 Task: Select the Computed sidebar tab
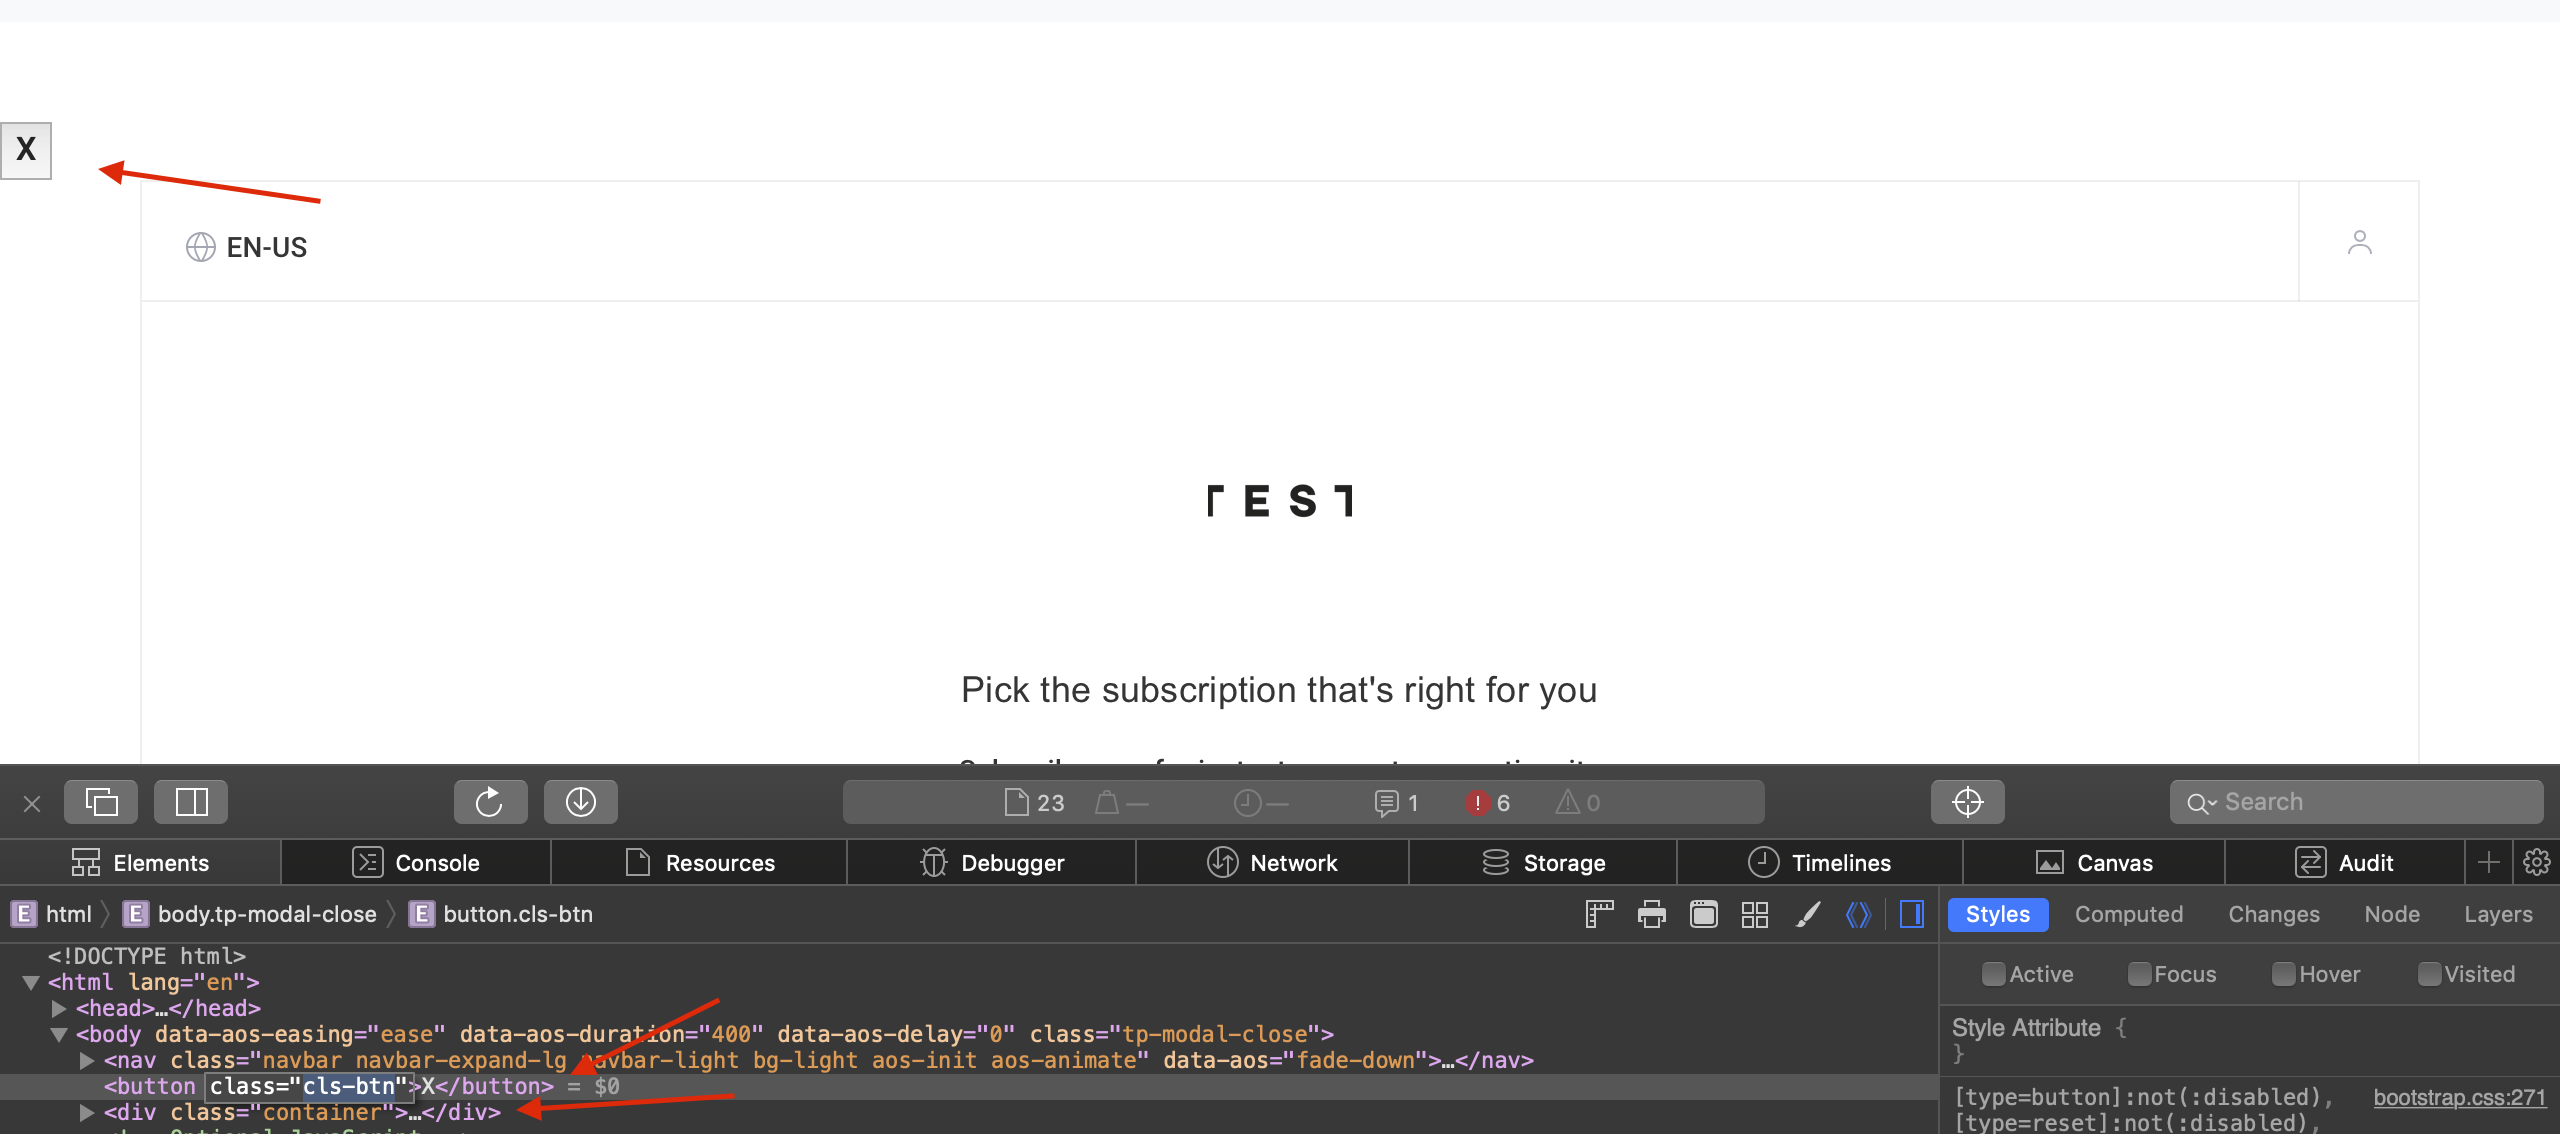coord(2129,914)
